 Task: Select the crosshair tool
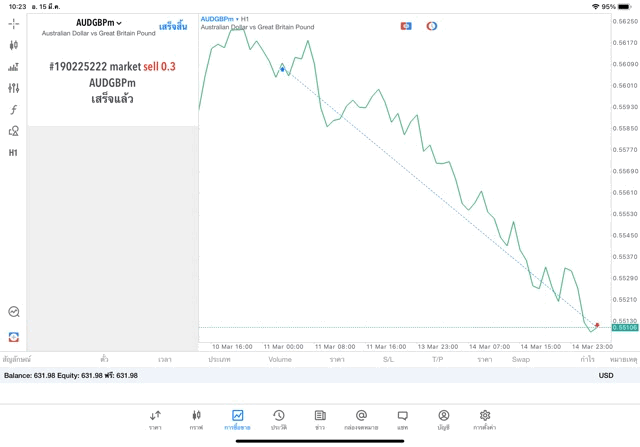[x=13, y=23]
